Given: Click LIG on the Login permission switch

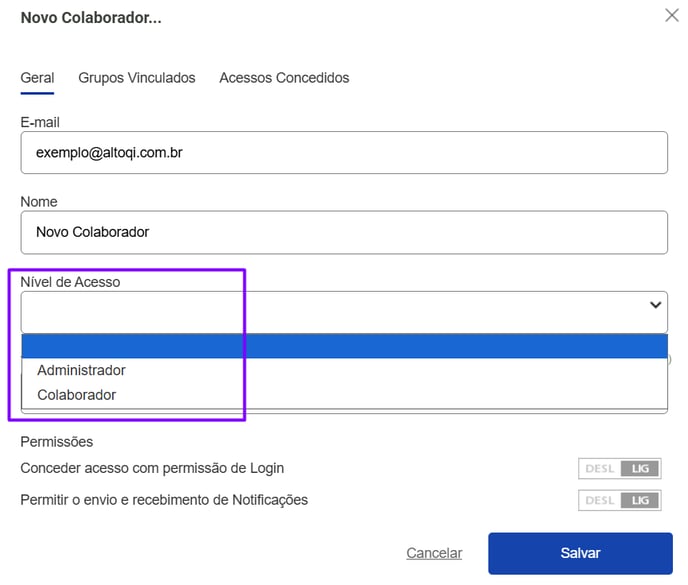Looking at the screenshot, I should pyautogui.click(x=640, y=469).
